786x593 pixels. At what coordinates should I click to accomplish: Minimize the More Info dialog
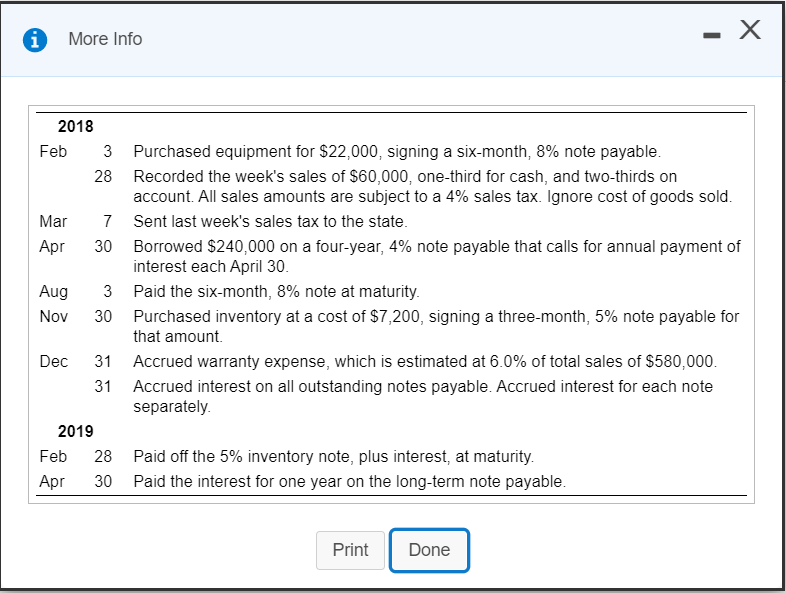712,35
